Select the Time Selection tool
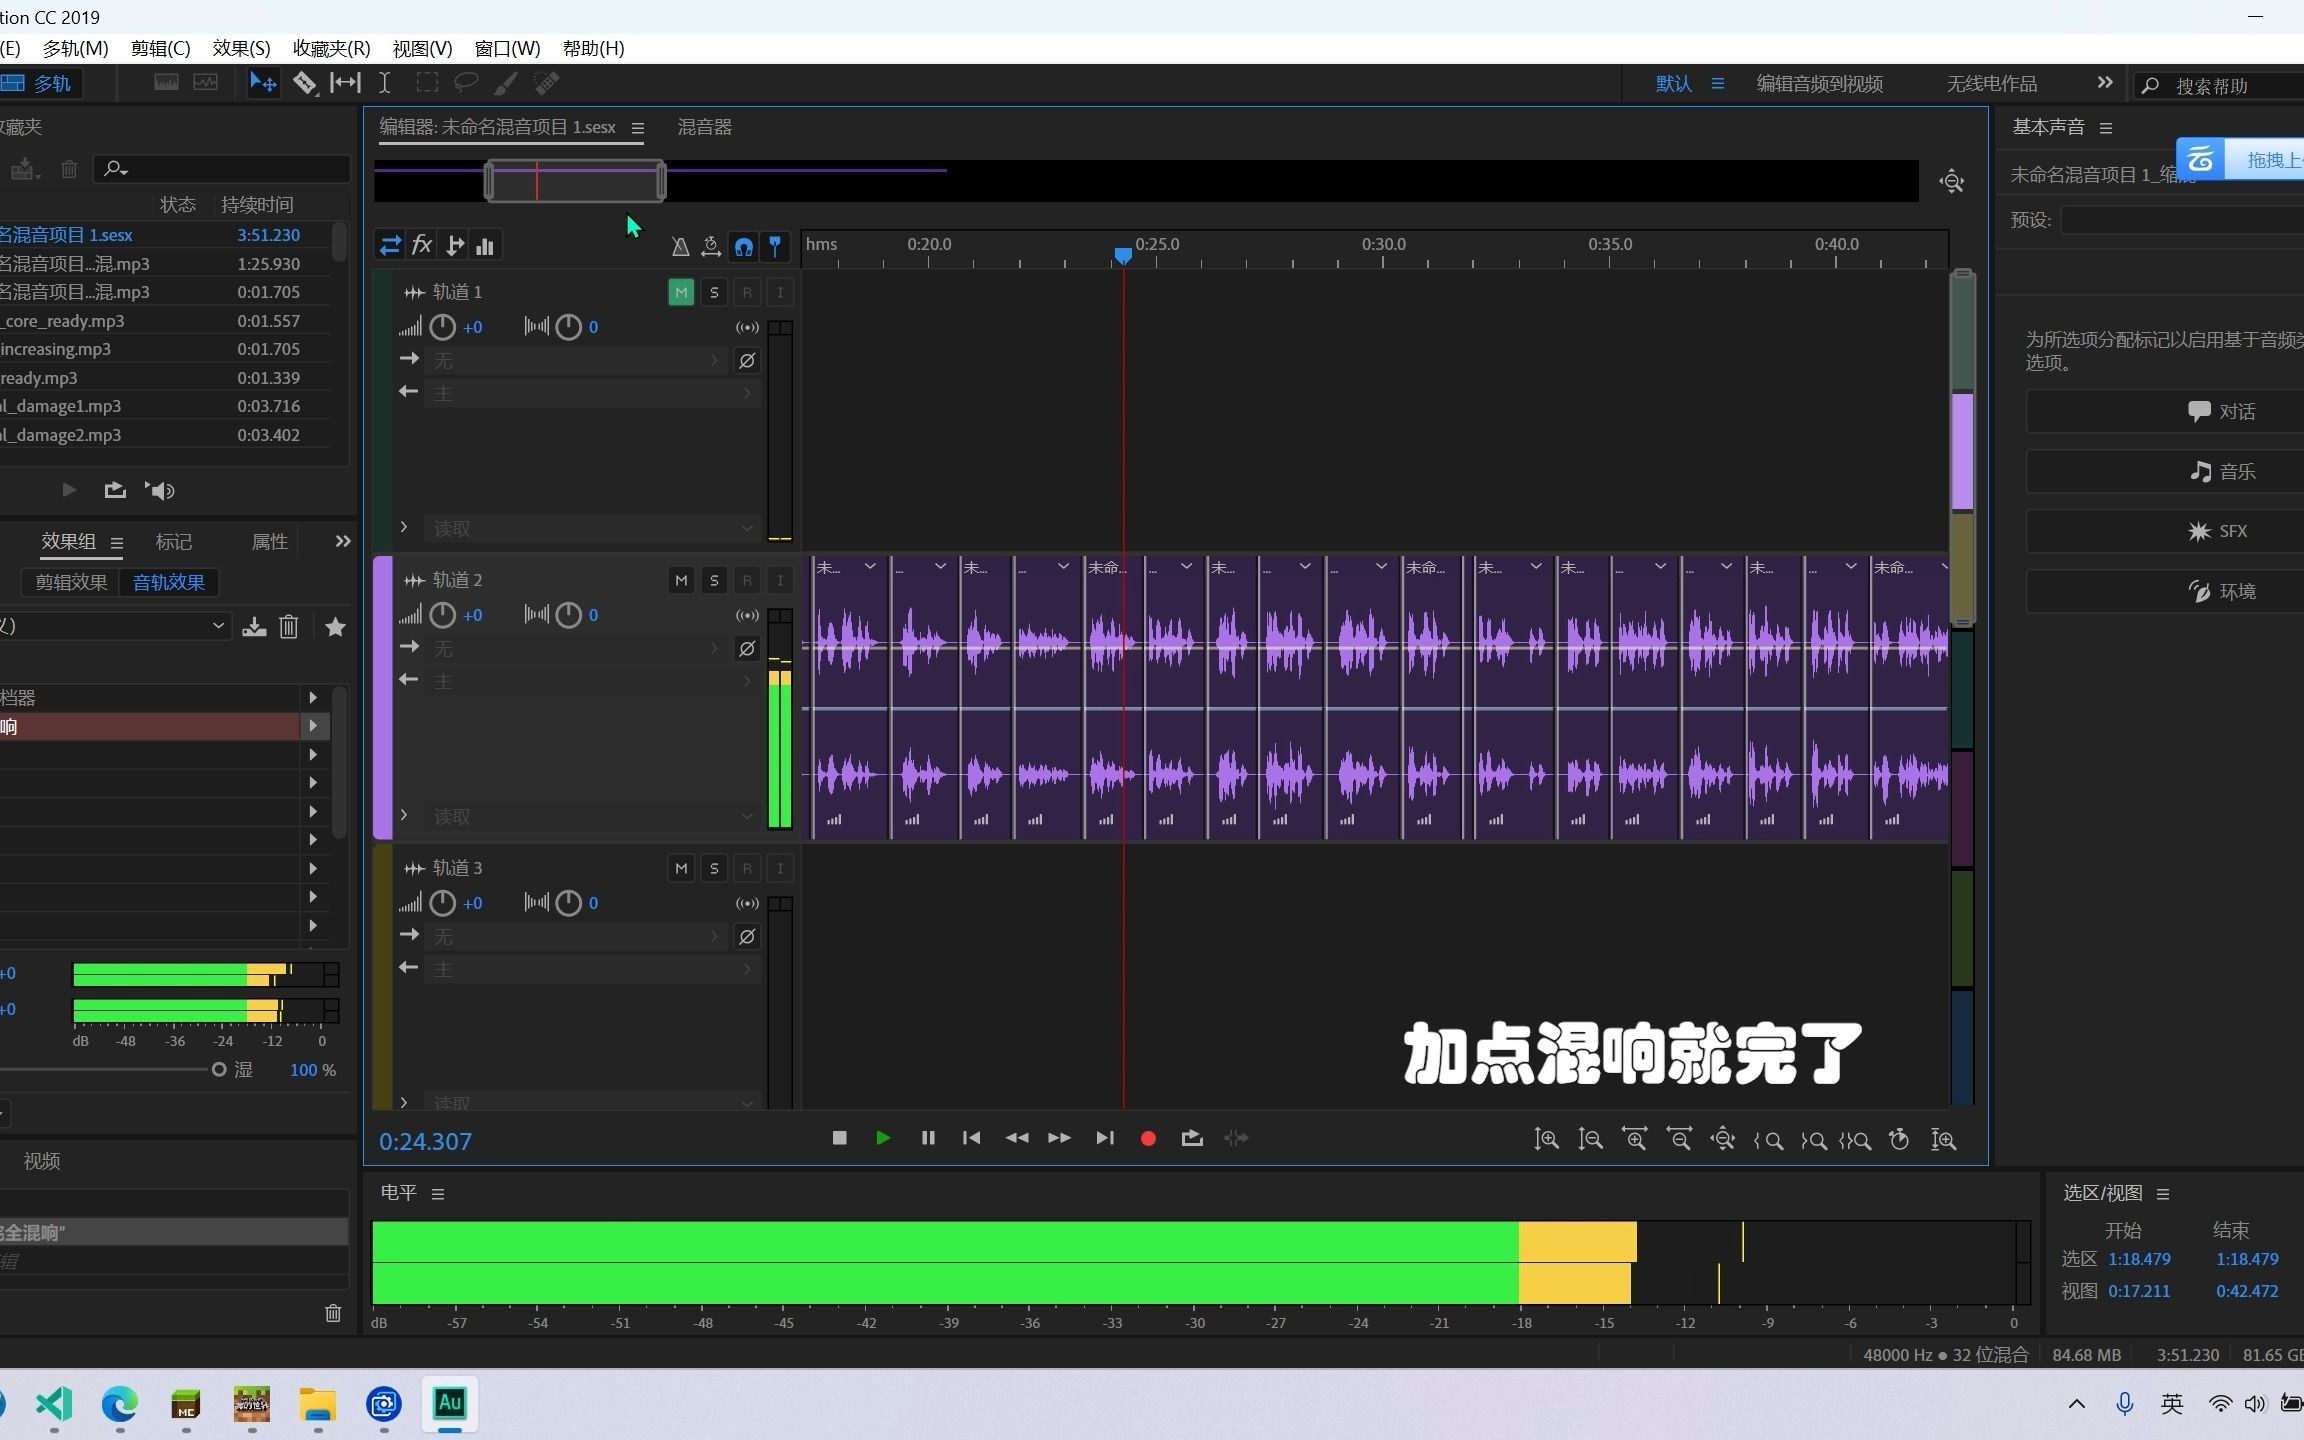Image resolution: width=2304 pixels, height=1440 pixels. [x=385, y=82]
